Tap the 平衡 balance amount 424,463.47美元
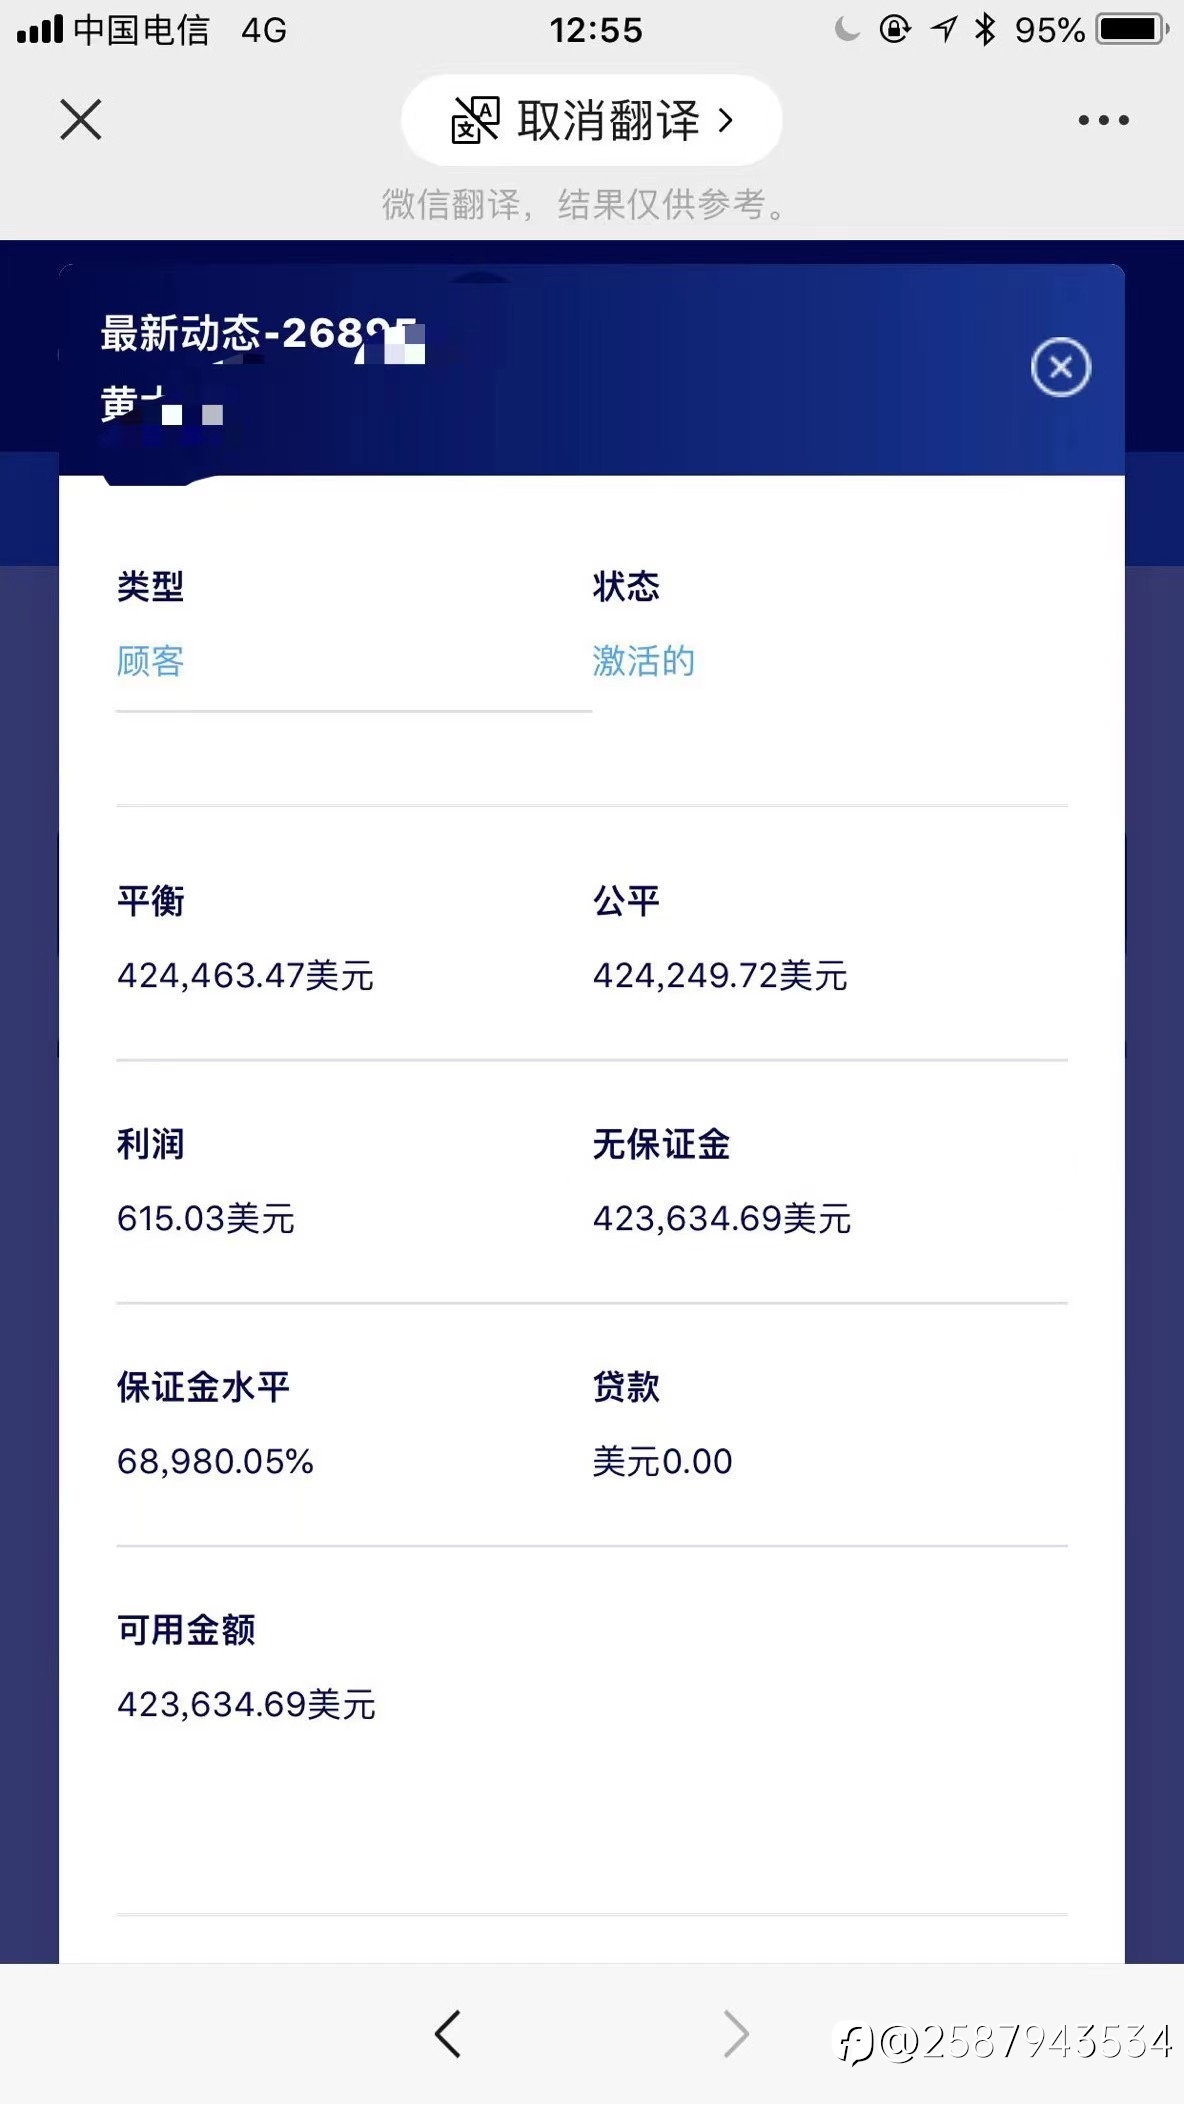Screen dimensions: 1184x2104 pos(245,975)
